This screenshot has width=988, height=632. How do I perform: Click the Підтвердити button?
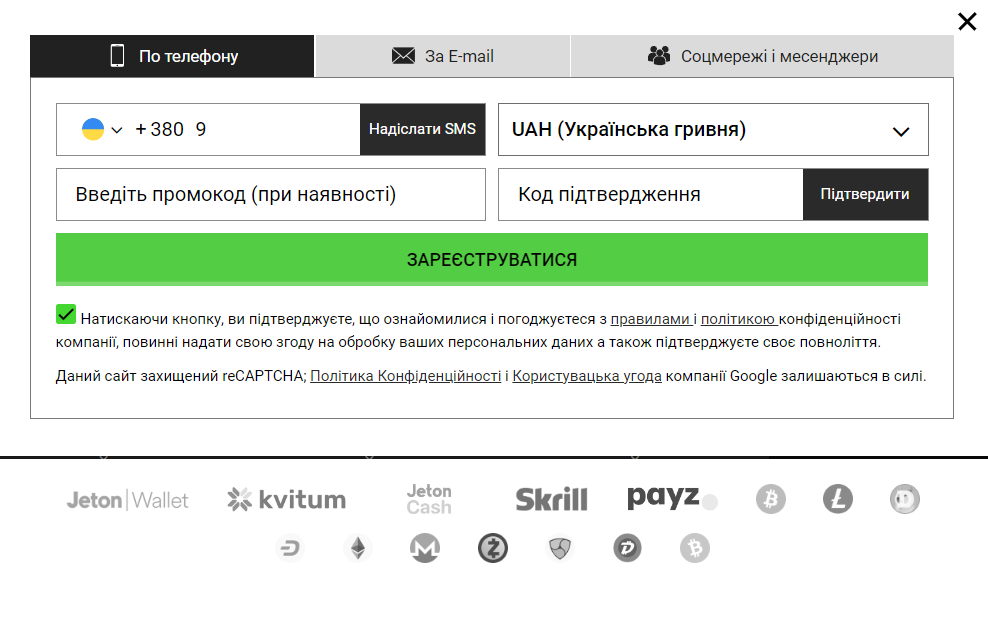(865, 194)
